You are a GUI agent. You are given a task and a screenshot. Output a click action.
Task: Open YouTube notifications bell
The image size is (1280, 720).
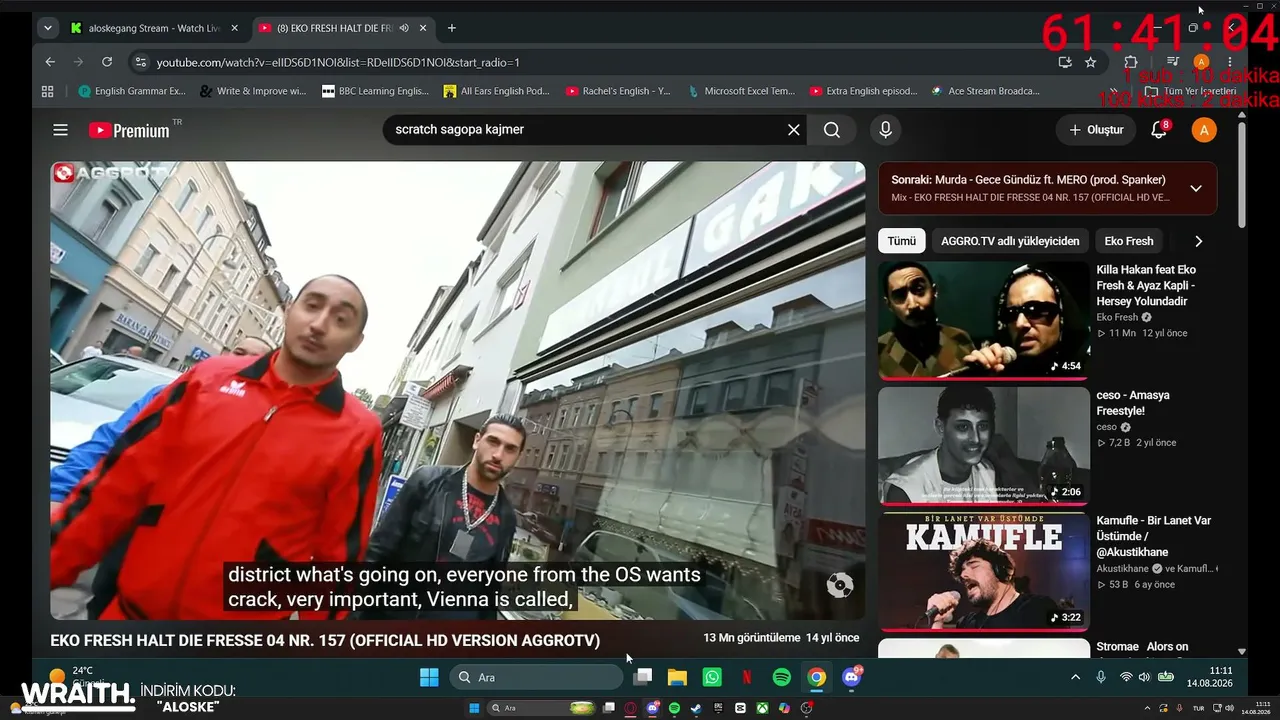[1160, 130]
